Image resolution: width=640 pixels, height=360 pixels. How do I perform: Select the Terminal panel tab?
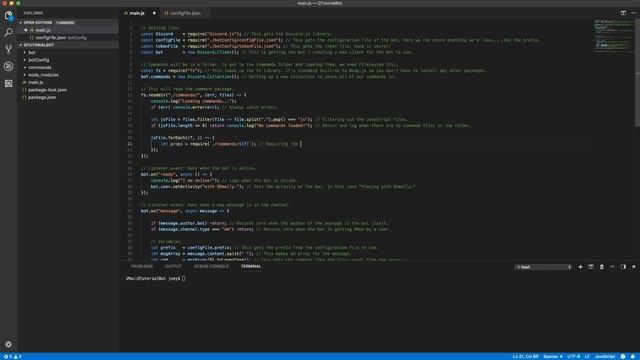[251, 266]
